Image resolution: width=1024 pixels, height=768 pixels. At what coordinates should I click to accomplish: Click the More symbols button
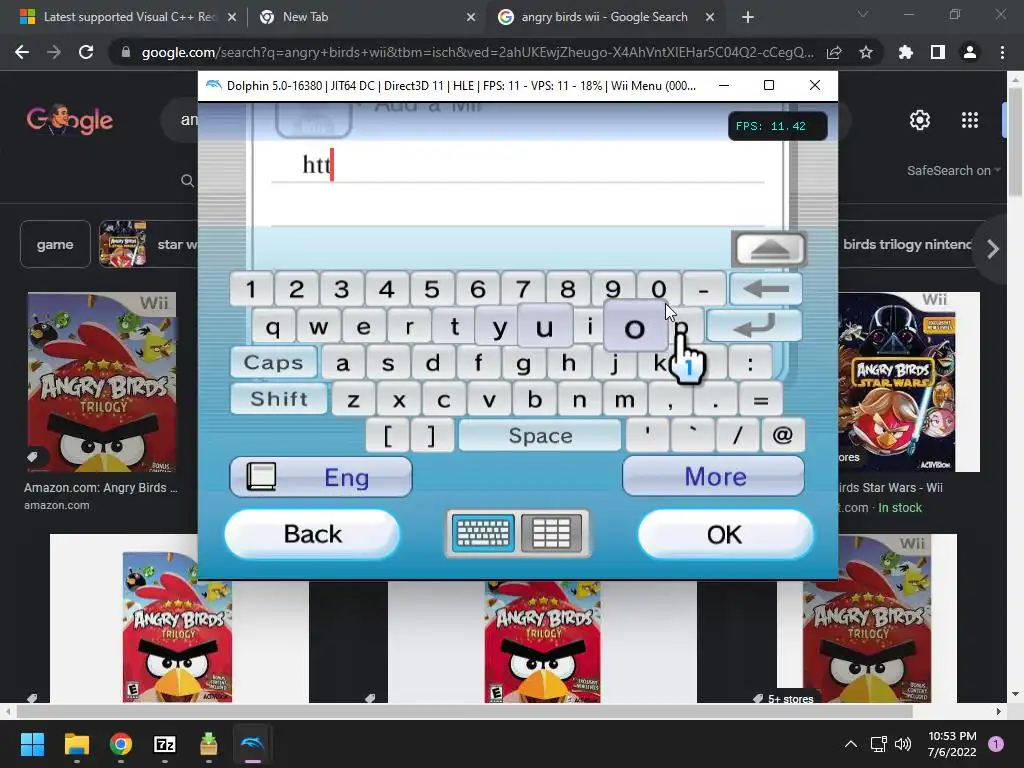(713, 477)
